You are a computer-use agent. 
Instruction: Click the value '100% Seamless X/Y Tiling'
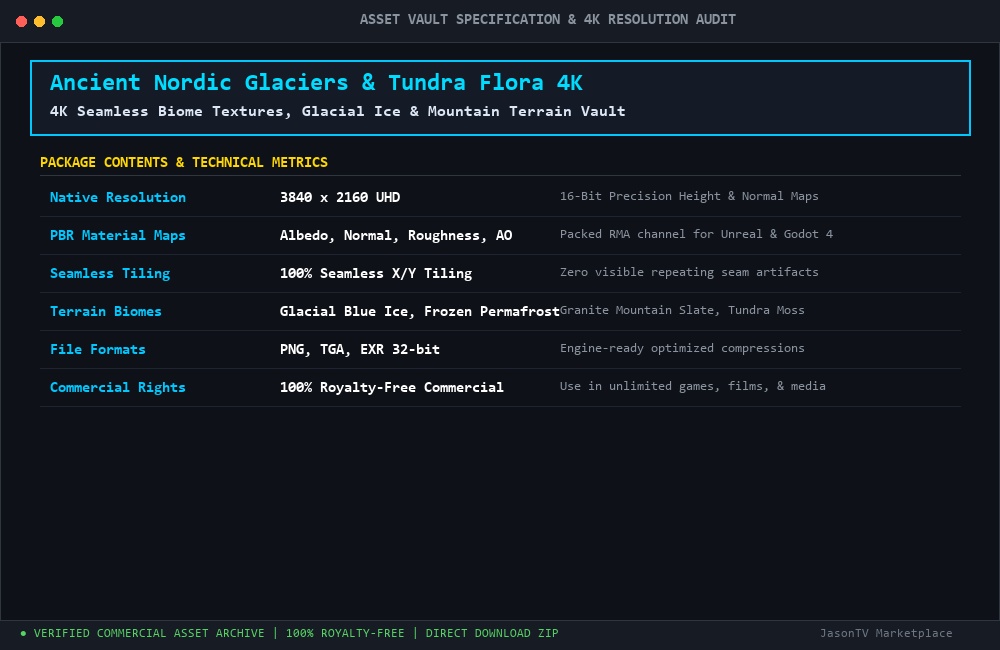376,273
